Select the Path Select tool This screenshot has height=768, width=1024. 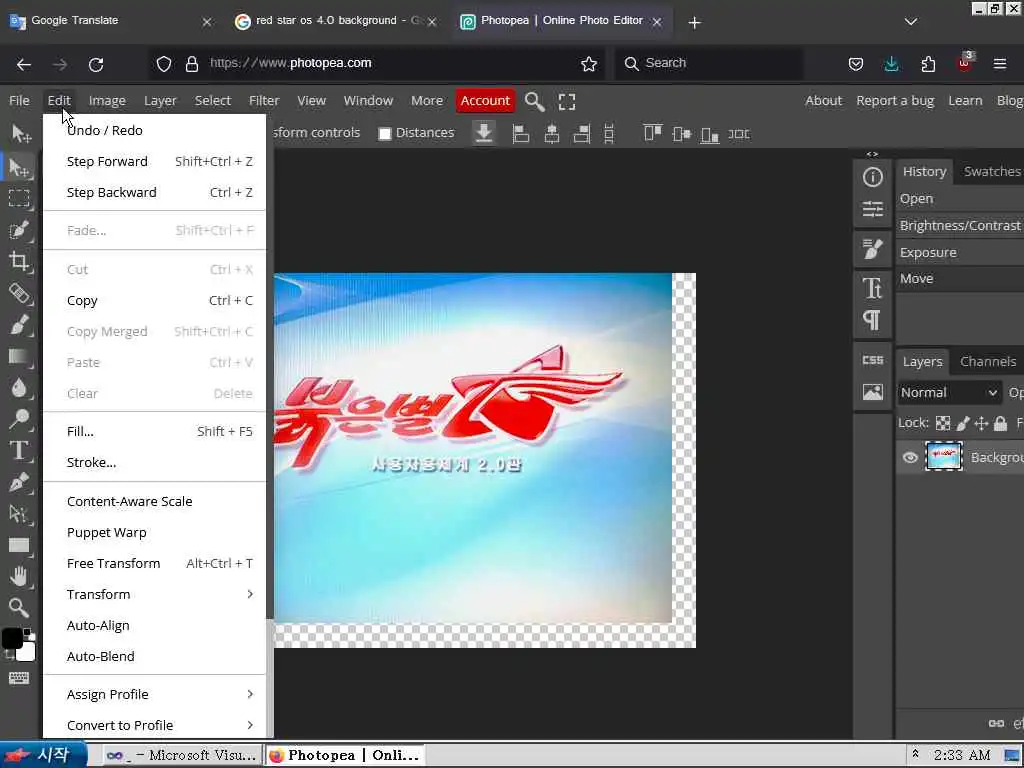tap(19, 514)
